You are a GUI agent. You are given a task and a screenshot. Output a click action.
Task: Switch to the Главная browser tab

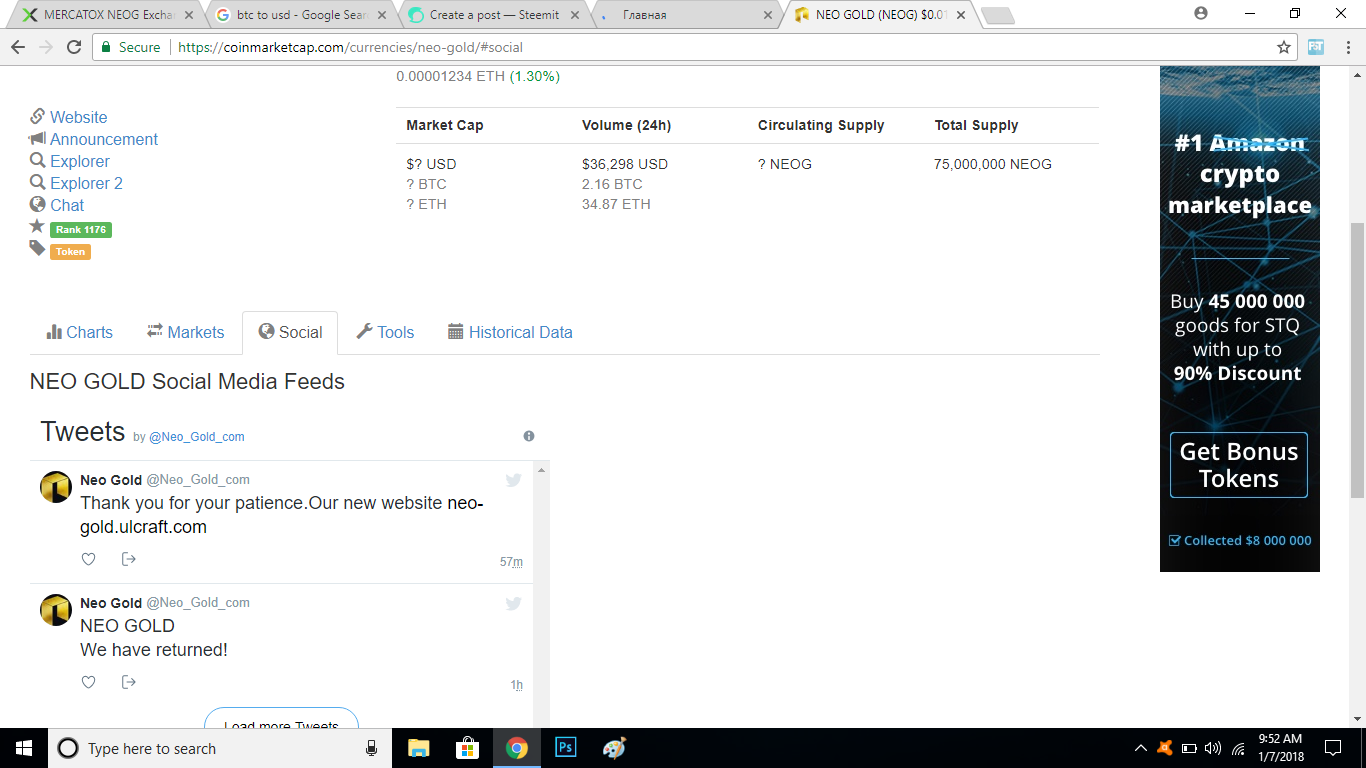688,15
